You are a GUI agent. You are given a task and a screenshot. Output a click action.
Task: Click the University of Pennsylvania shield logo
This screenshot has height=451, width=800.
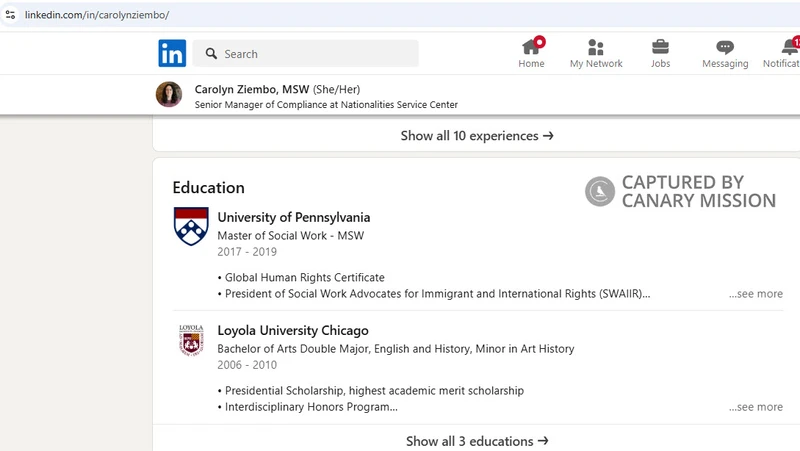(191, 227)
